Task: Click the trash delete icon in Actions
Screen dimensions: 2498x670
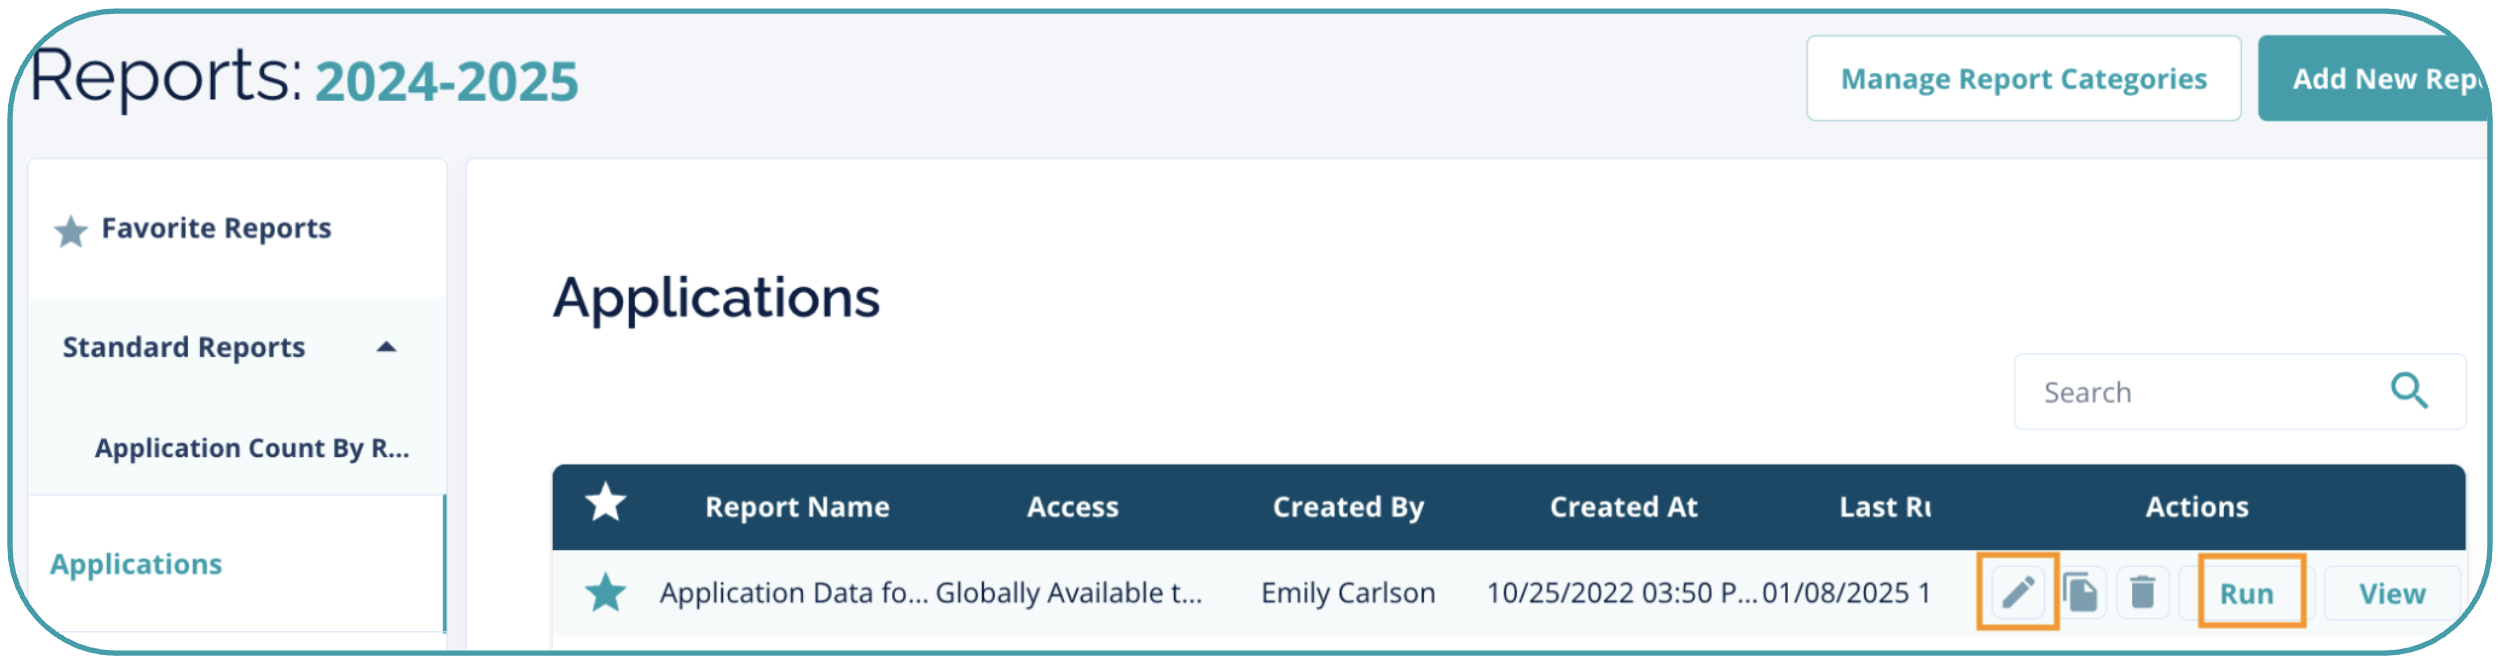Action: click(2142, 592)
